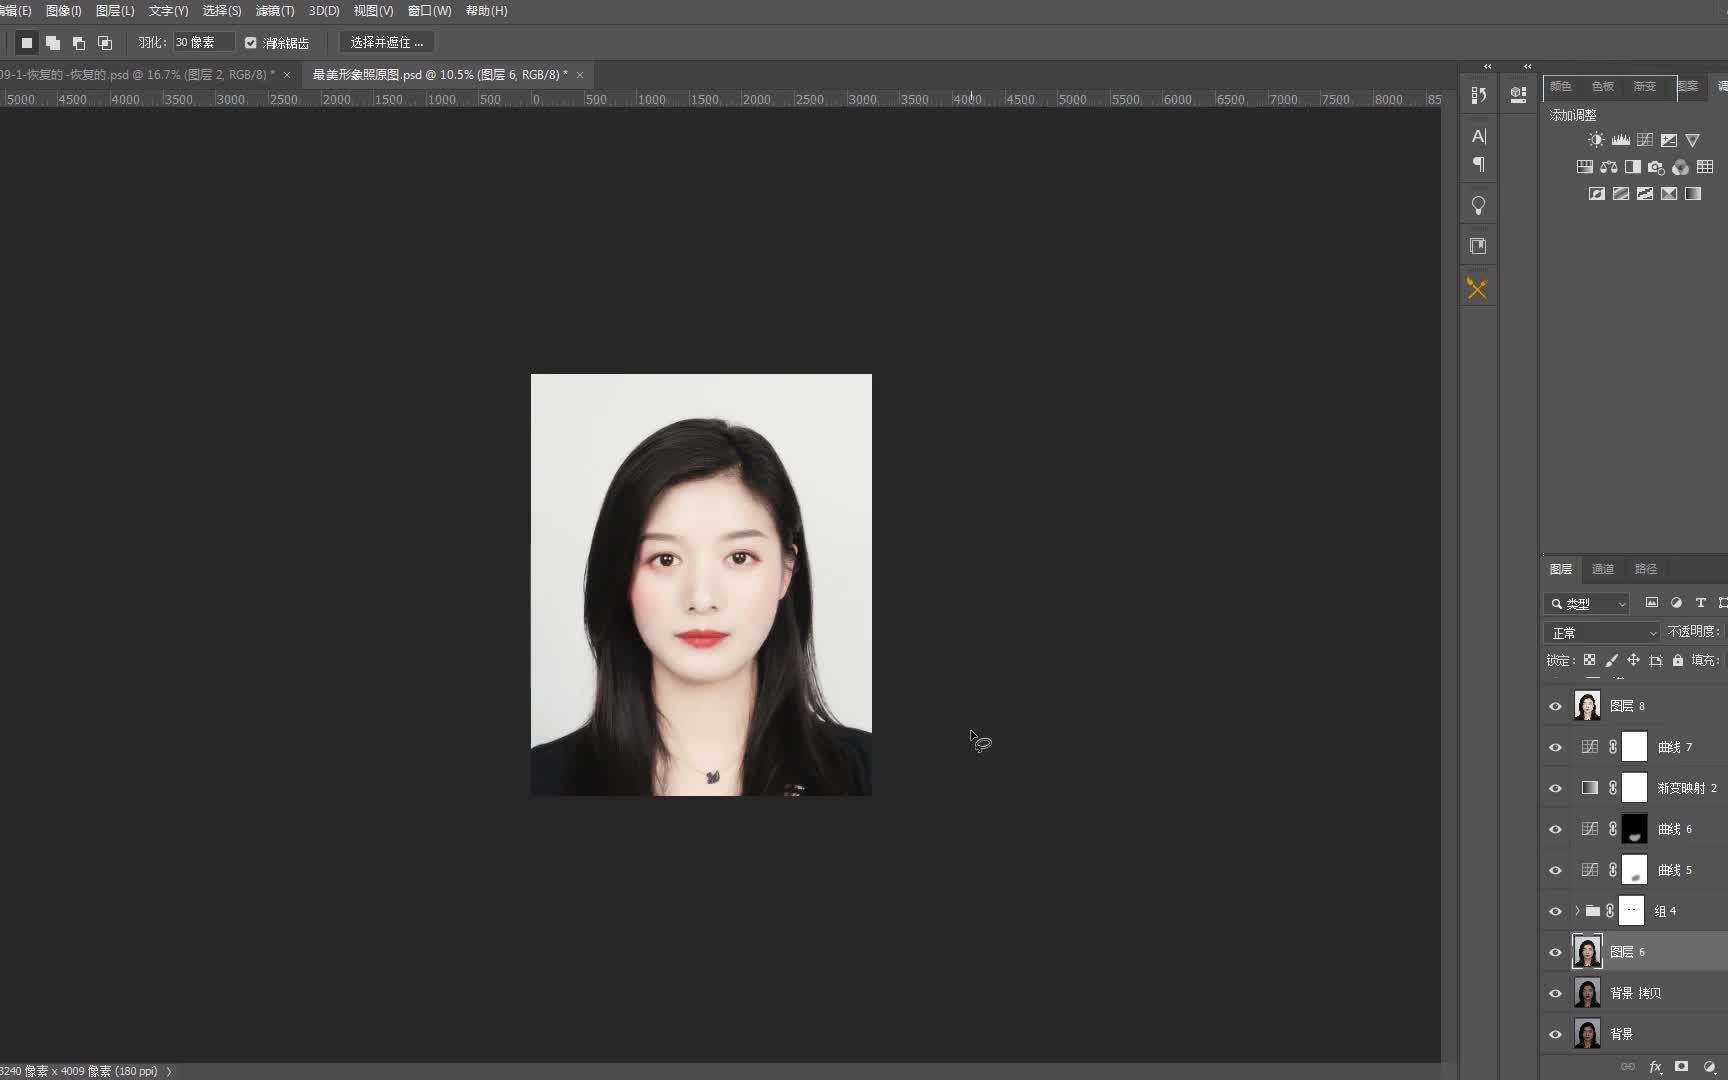Choose Intersect with selection mode
The image size is (1728, 1080).
pyautogui.click(x=105, y=42)
